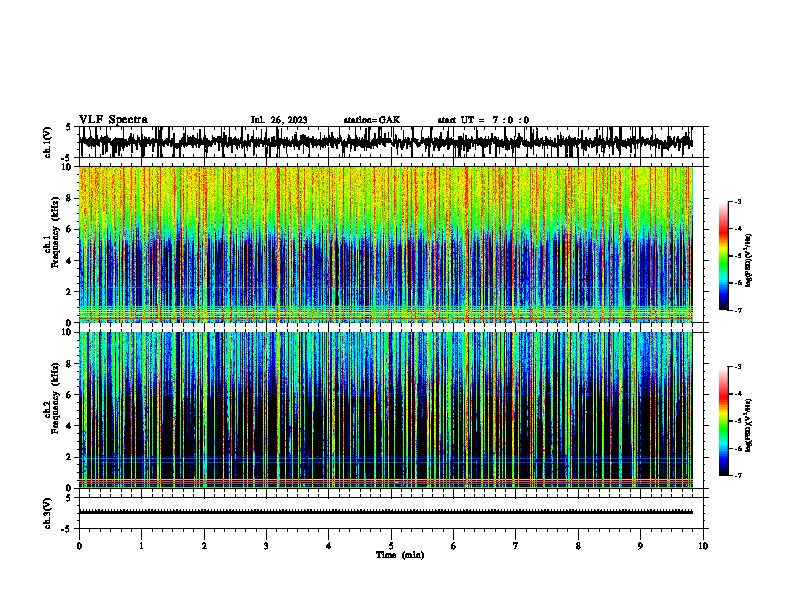This screenshot has height=612, width=792.
Task: Click the station=GAK label
Action: click(372, 120)
